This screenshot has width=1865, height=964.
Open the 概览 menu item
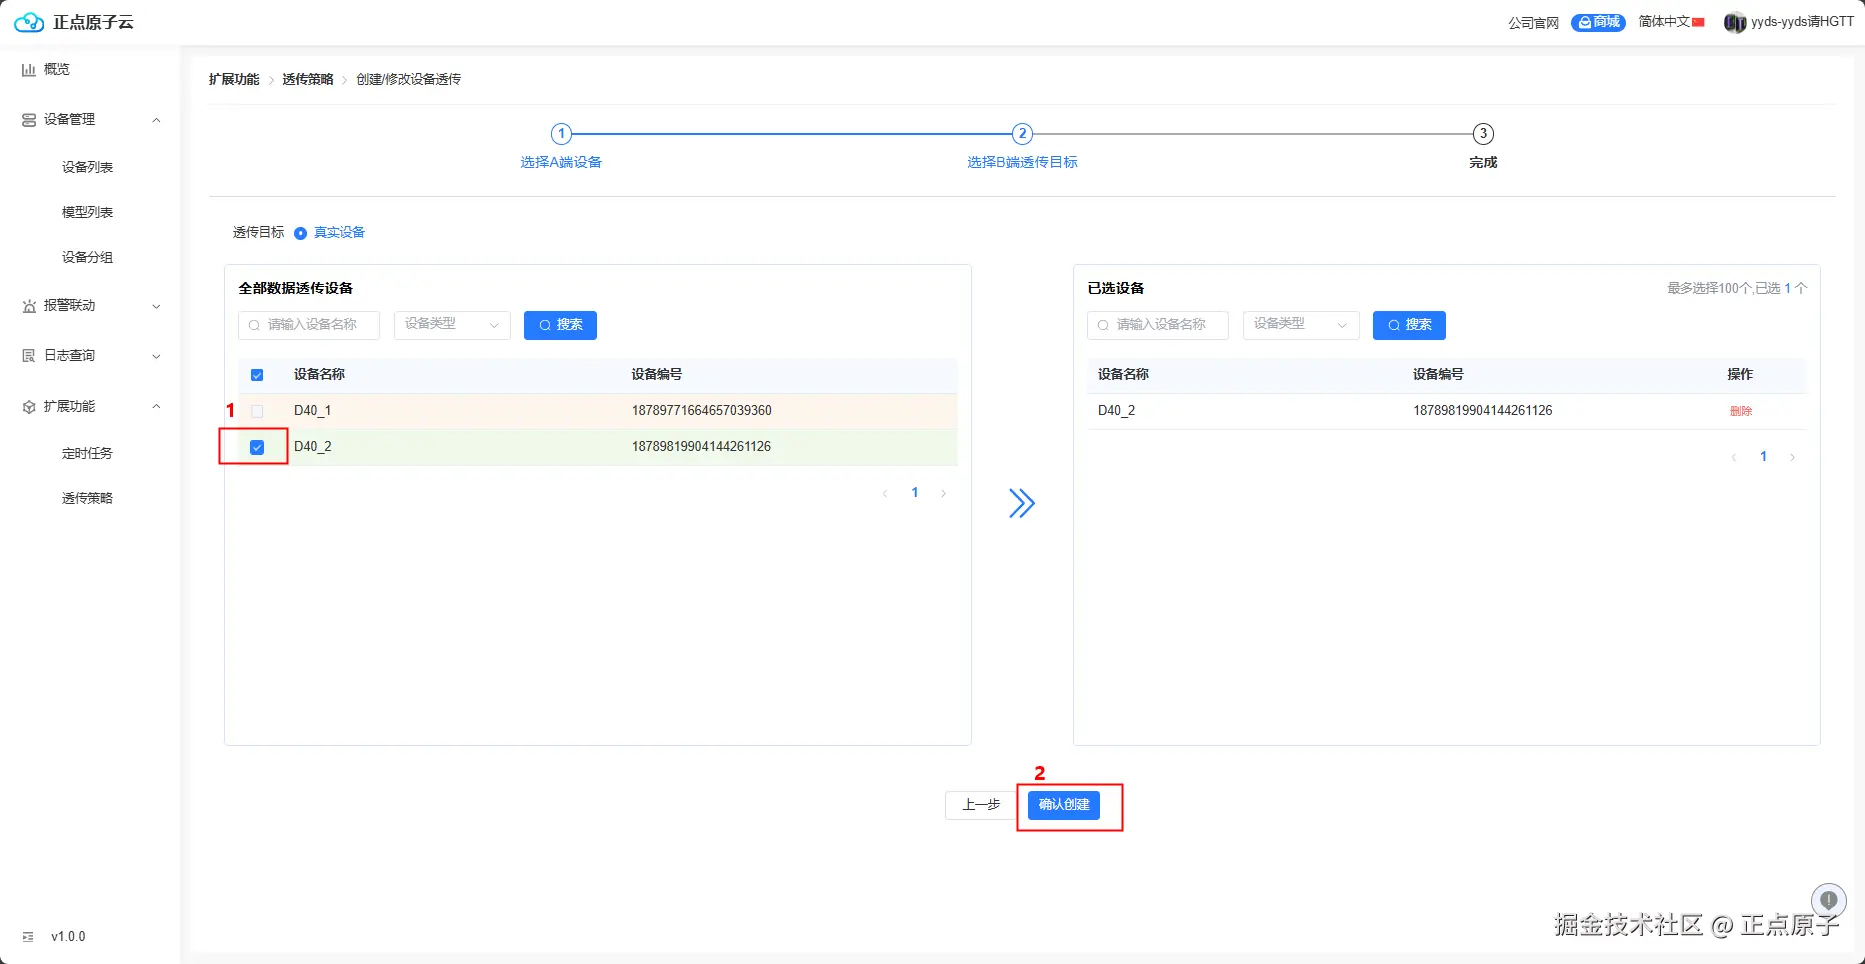point(57,70)
